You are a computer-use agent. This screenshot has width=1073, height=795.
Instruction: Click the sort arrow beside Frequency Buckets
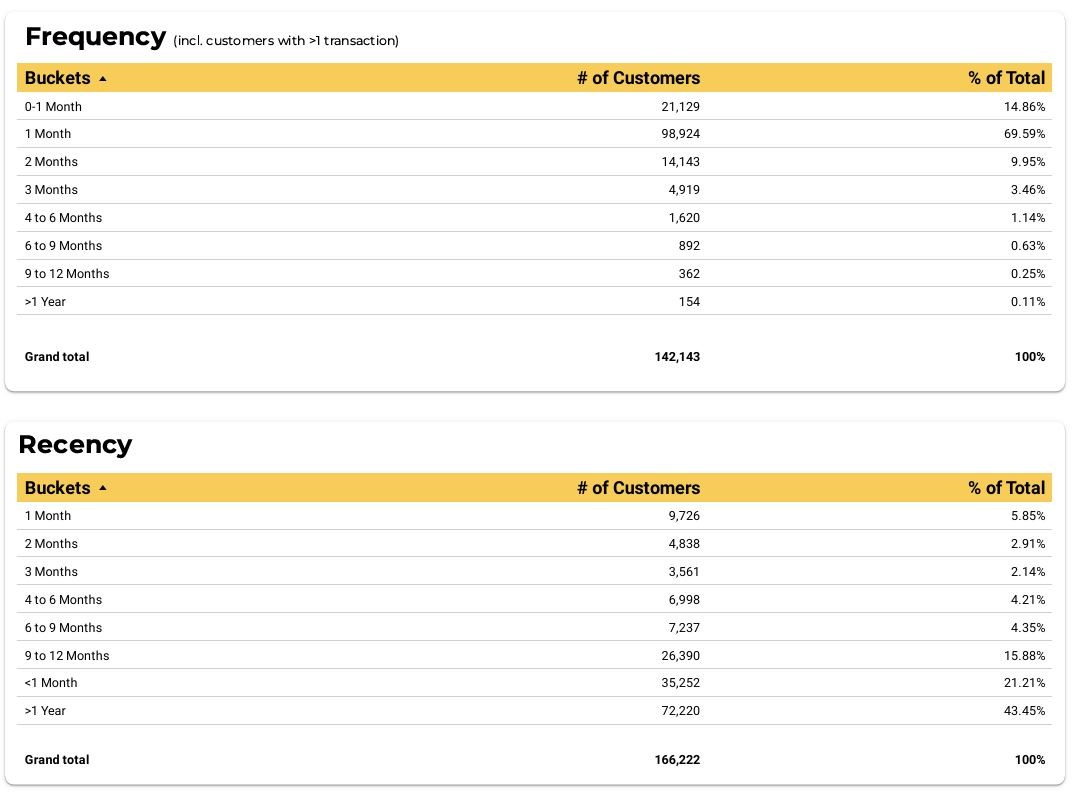103,79
